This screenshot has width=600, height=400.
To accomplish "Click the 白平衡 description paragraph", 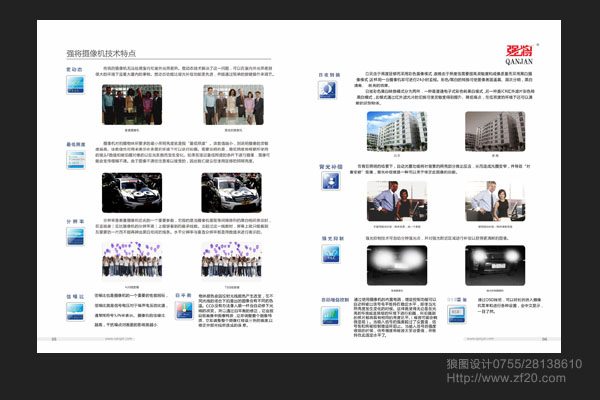I will (x=236, y=310).
